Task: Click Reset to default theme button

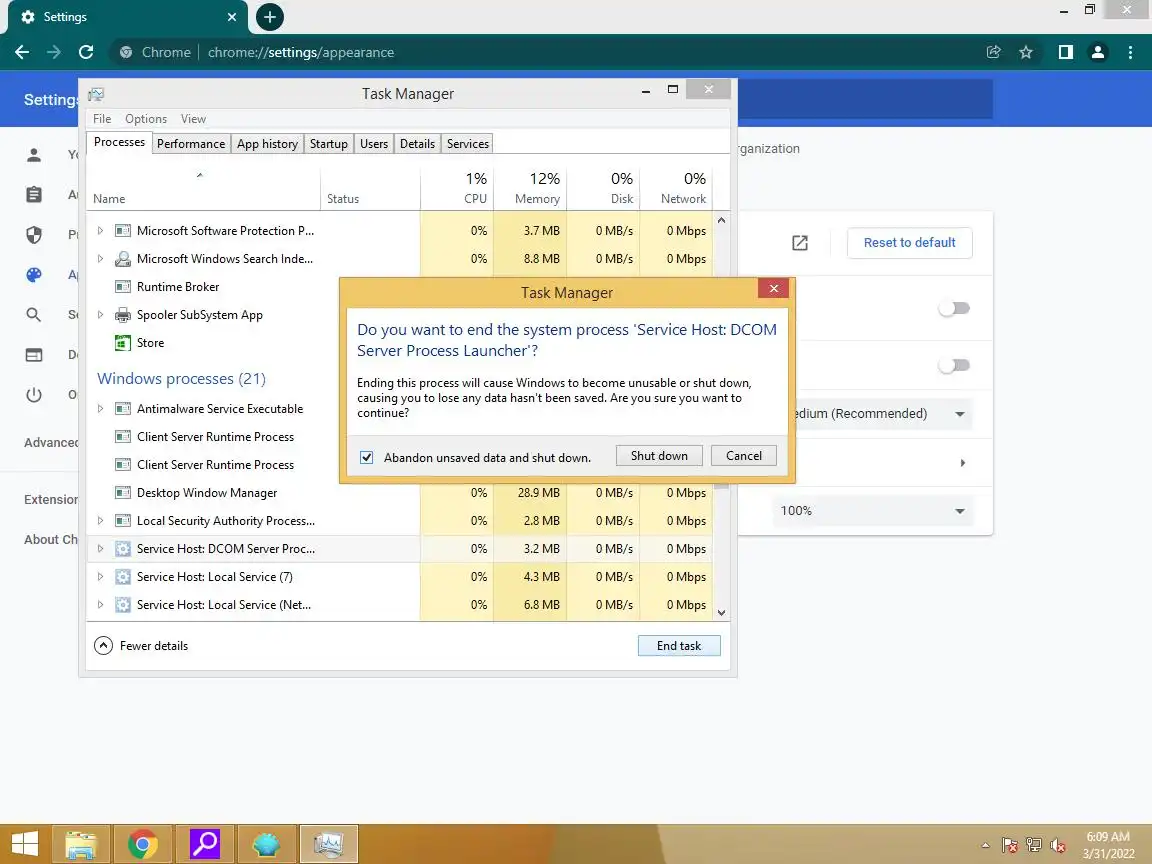Action: click(x=910, y=242)
